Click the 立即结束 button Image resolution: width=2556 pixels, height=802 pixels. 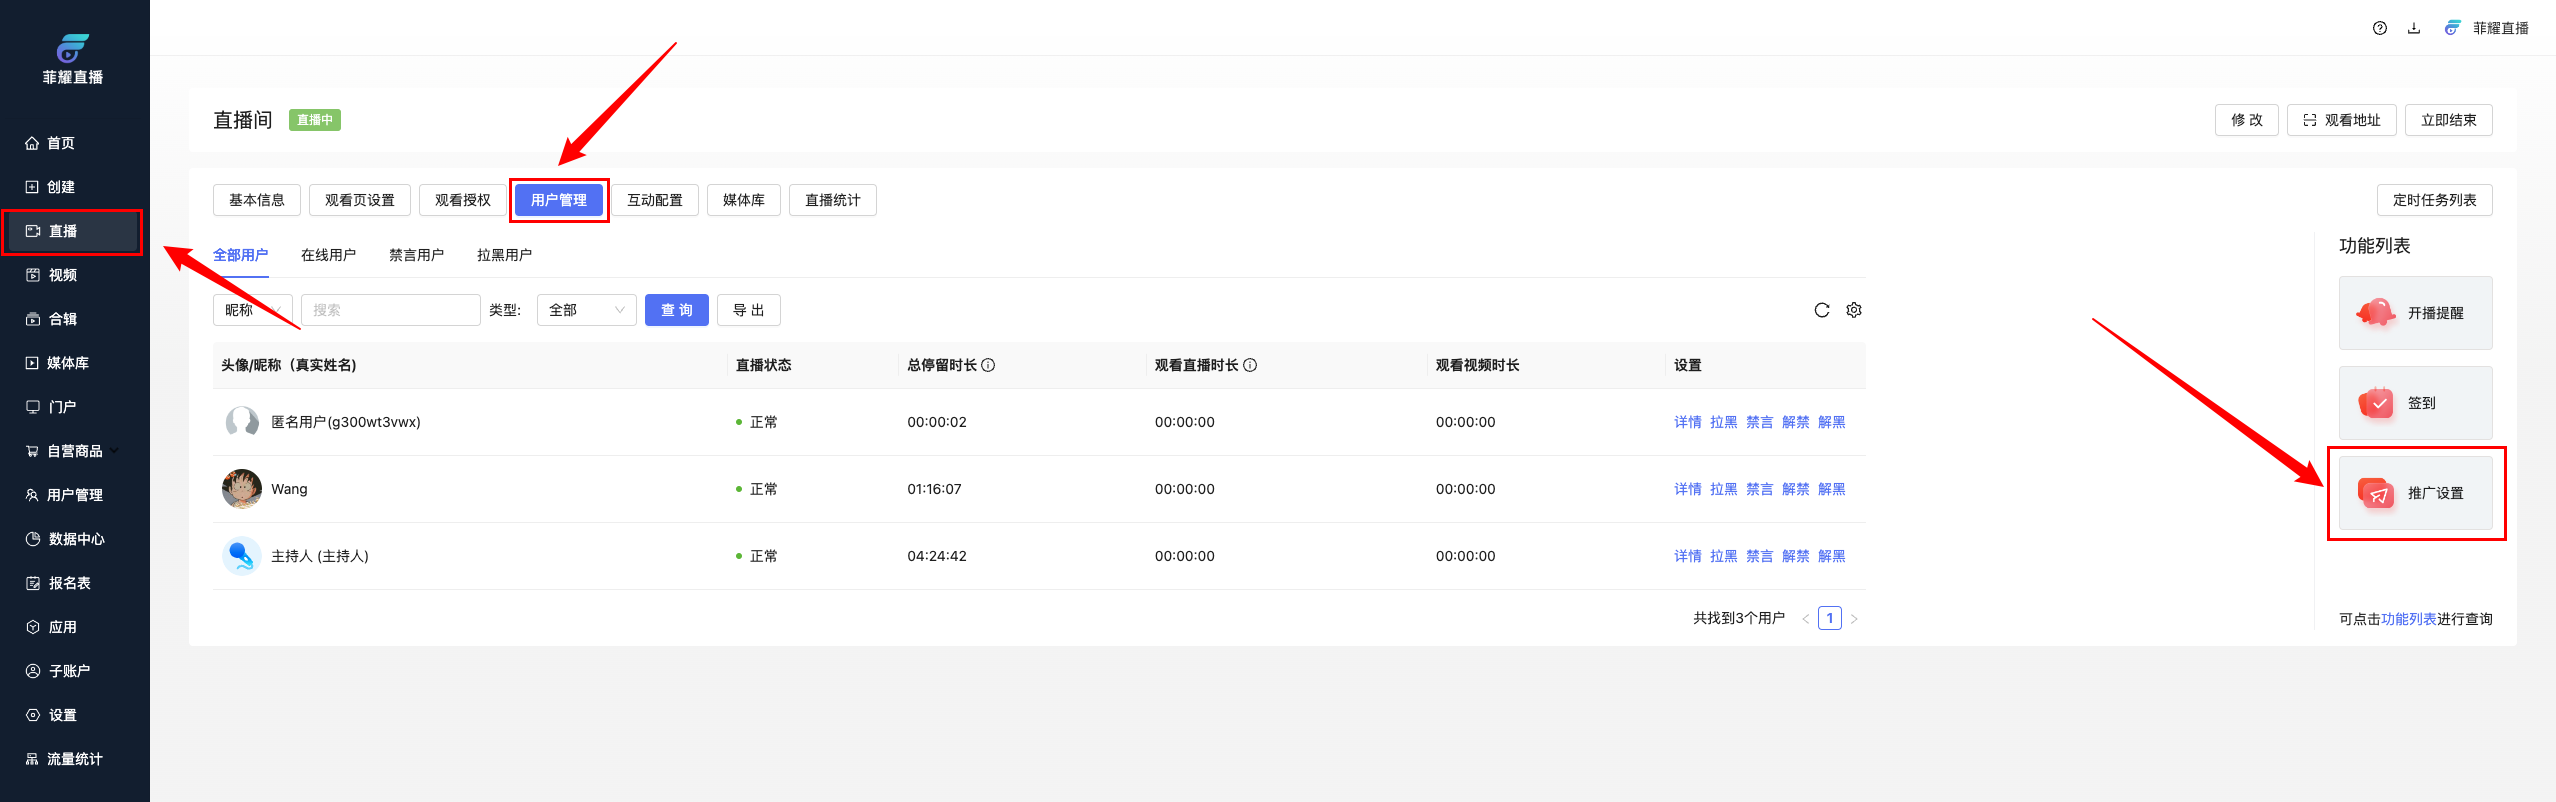(2447, 120)
